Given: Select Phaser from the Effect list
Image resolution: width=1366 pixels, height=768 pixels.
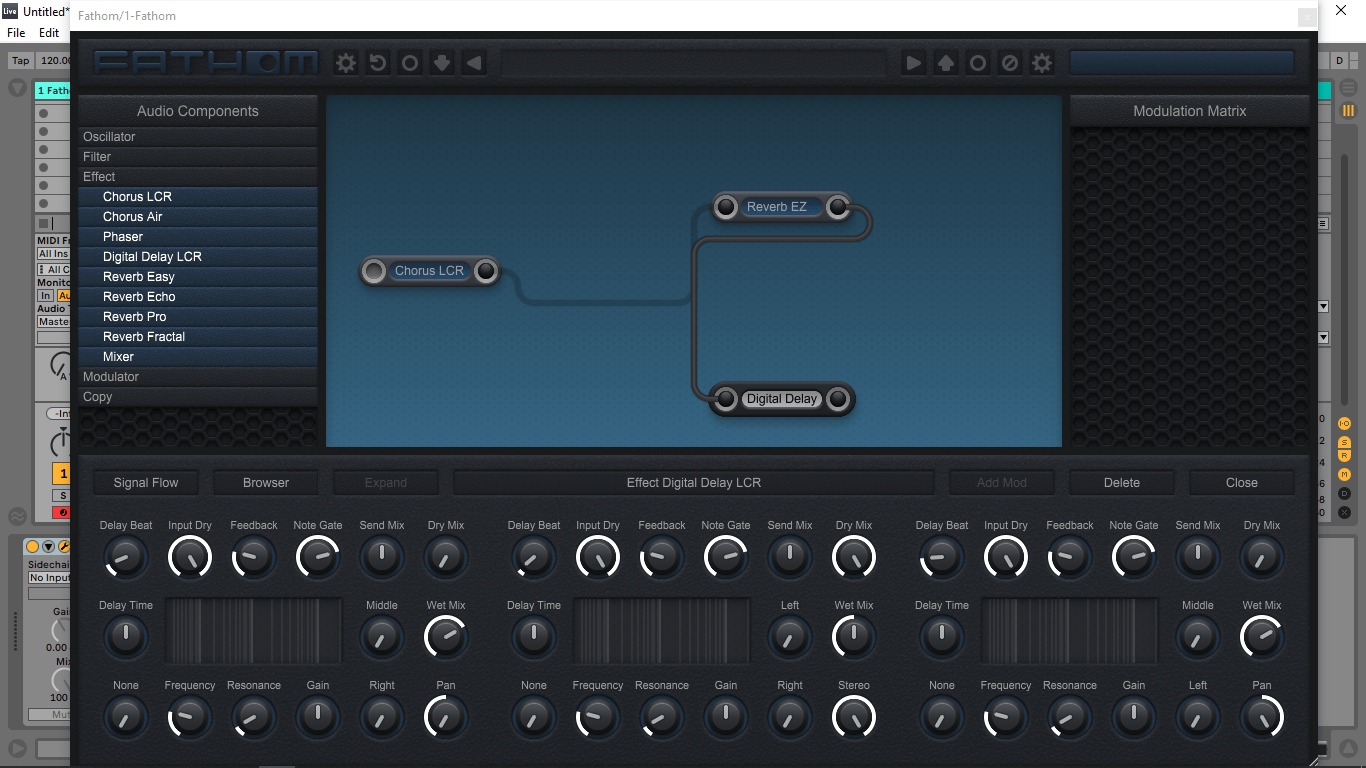Looking at the screenshot, I should (x=198, y=237).
